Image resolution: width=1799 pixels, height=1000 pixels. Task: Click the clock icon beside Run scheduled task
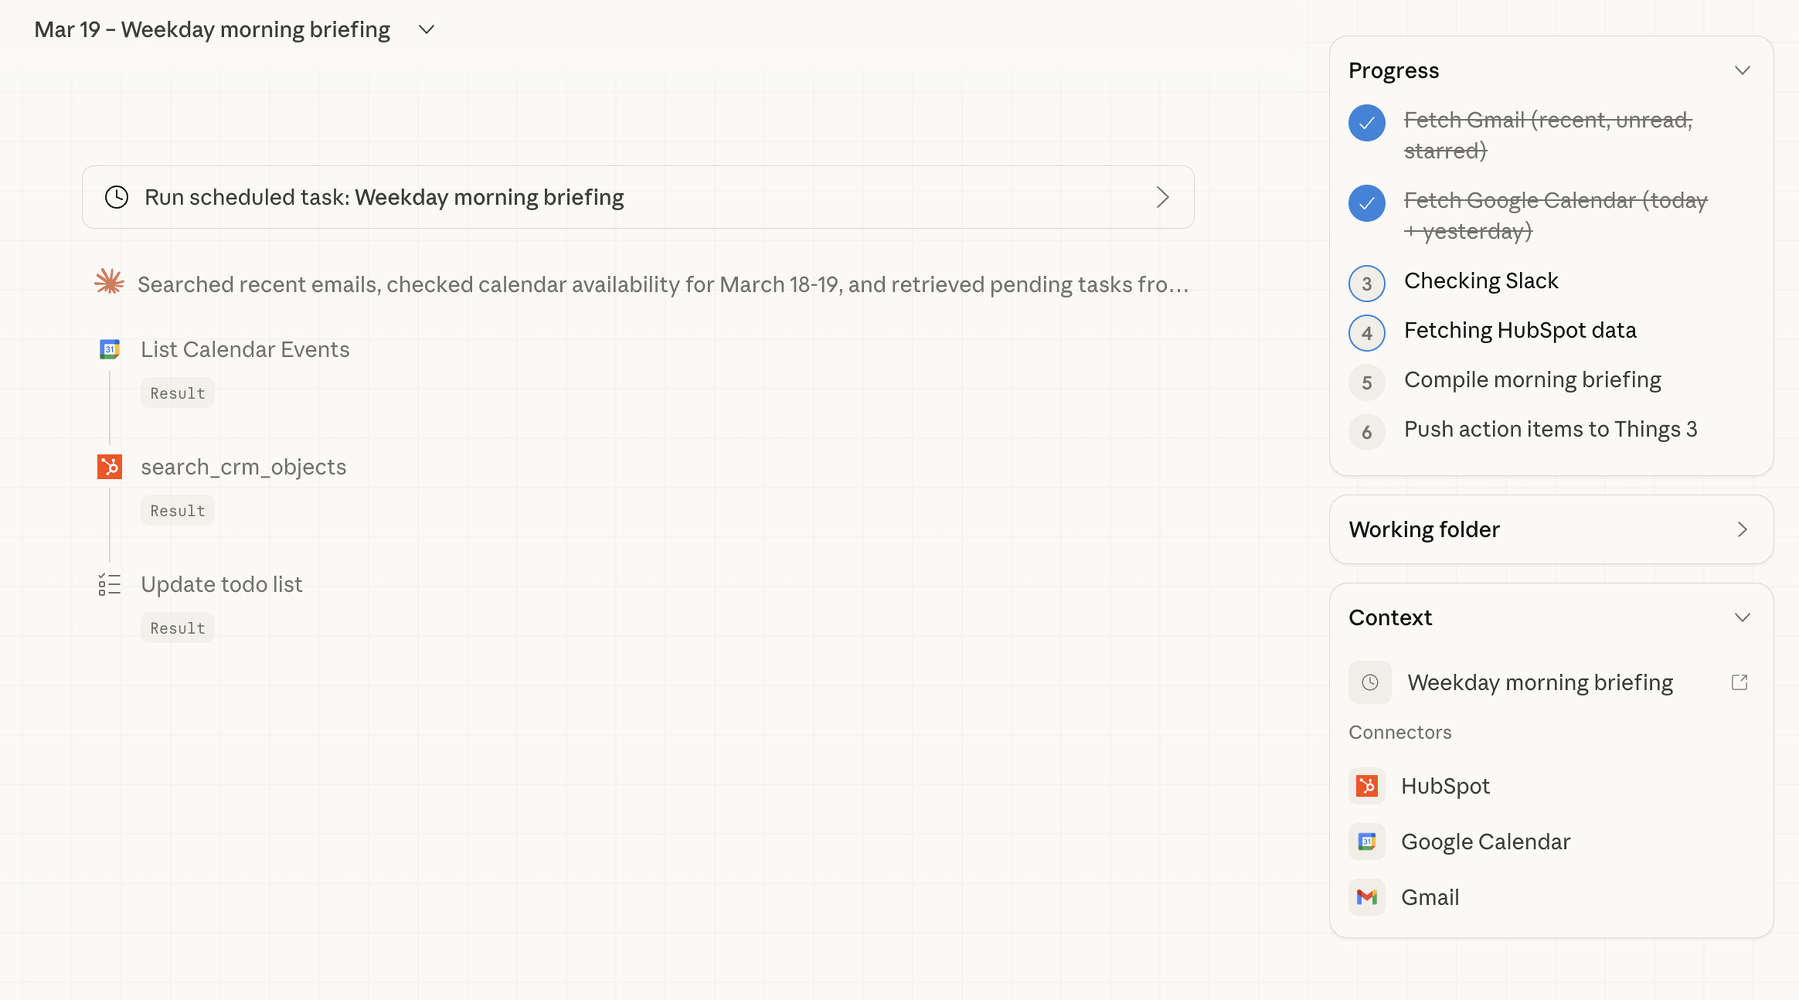(x=116, y=197)
